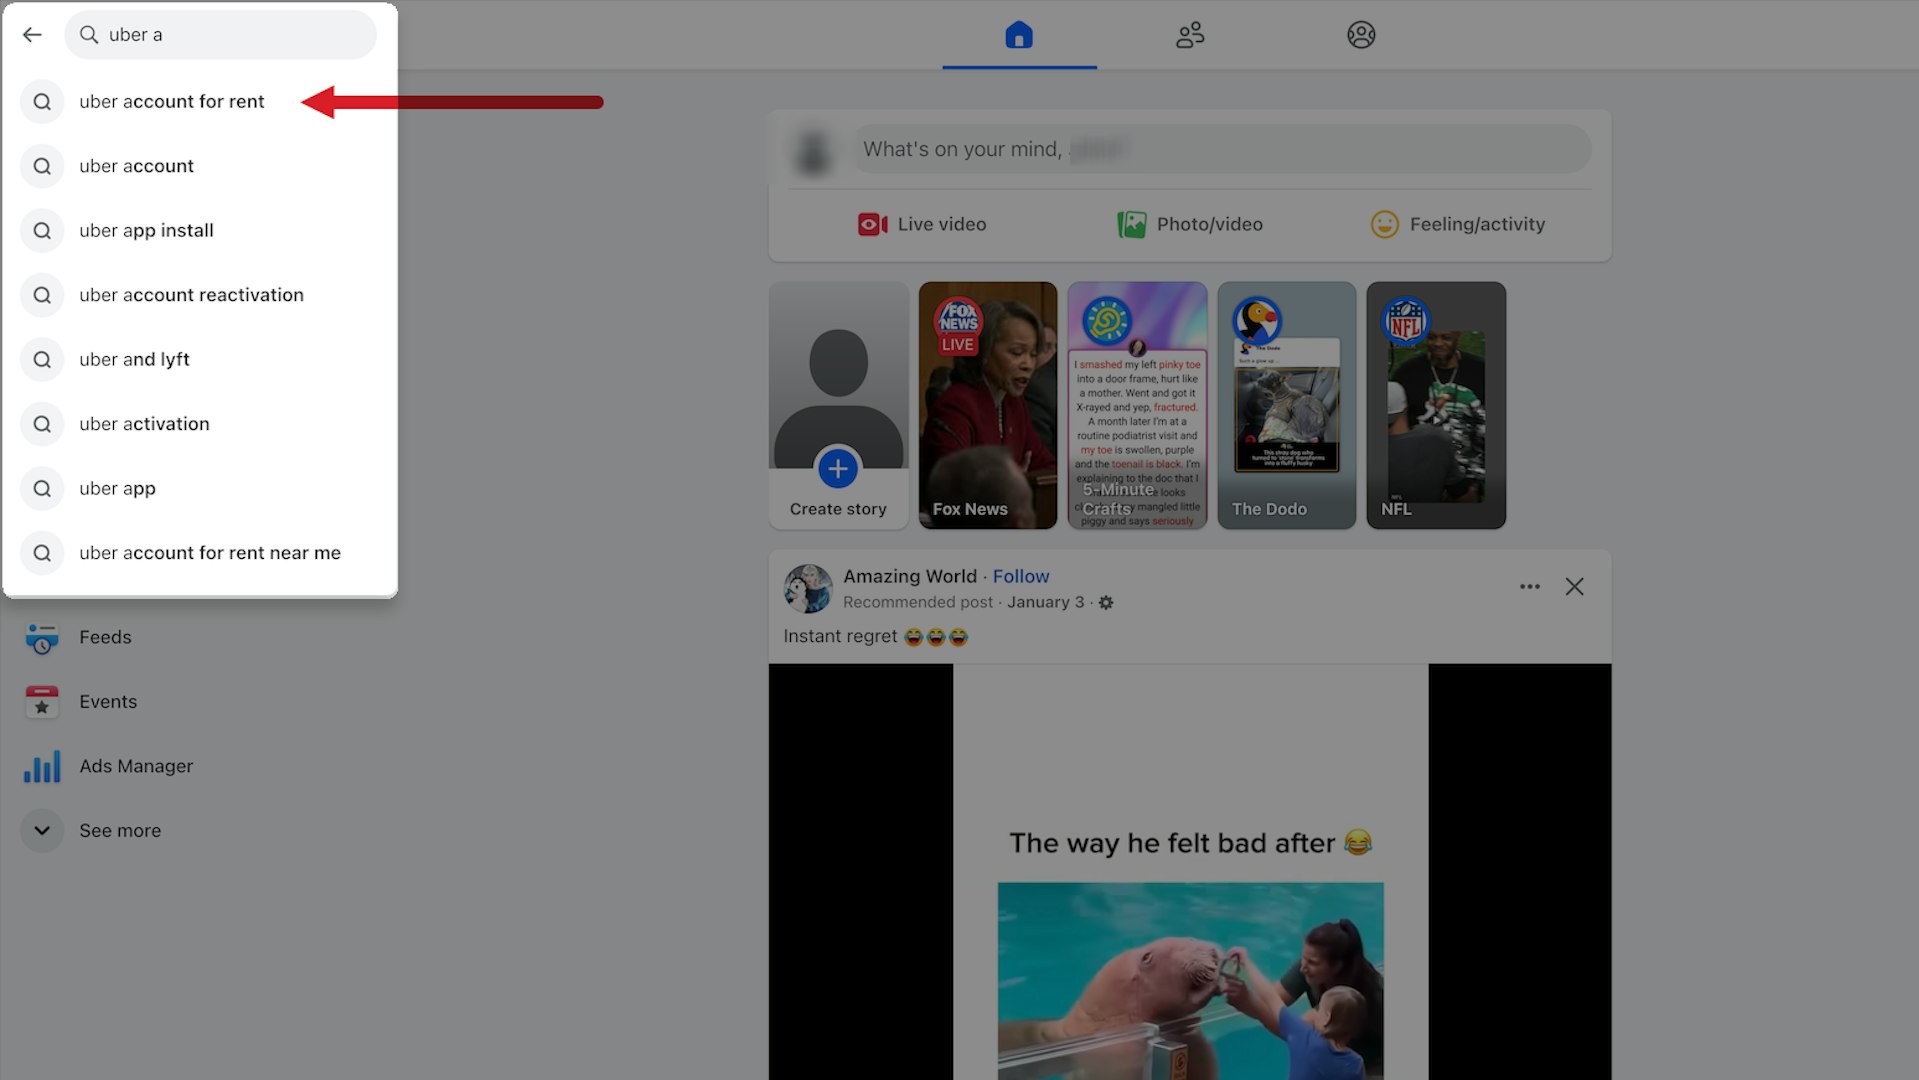Click the green Photo/video icon

(x=1131, y=224)
